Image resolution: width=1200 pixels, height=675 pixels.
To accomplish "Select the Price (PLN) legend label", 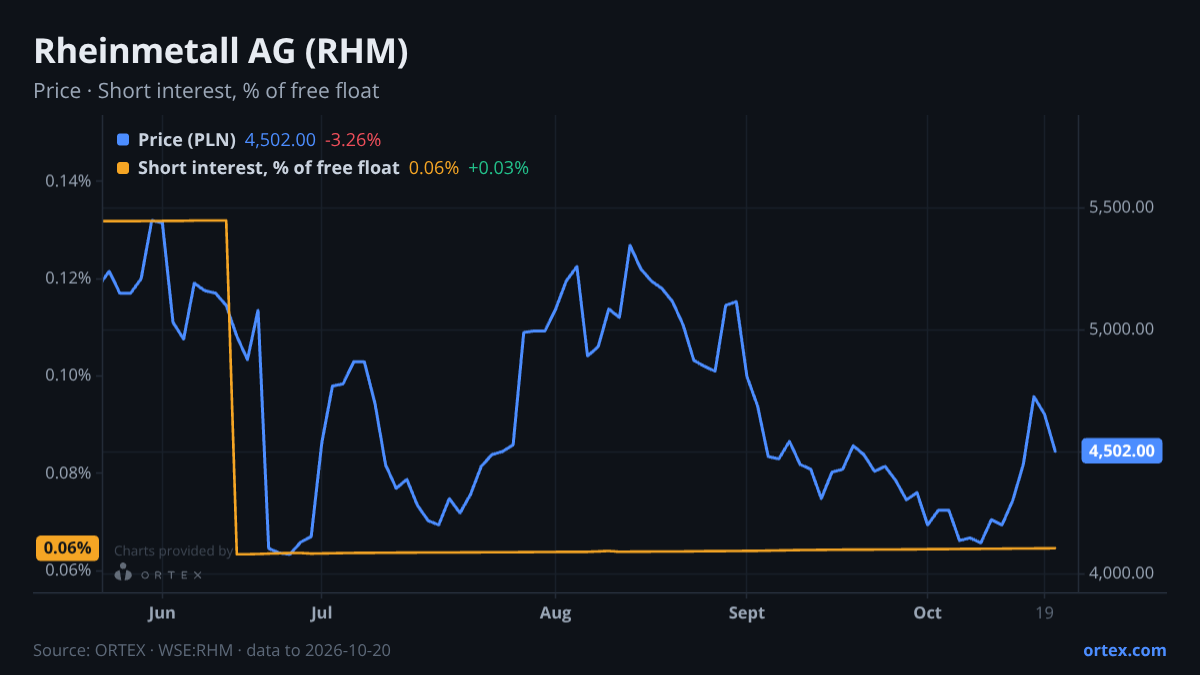I will coord(187,140).
